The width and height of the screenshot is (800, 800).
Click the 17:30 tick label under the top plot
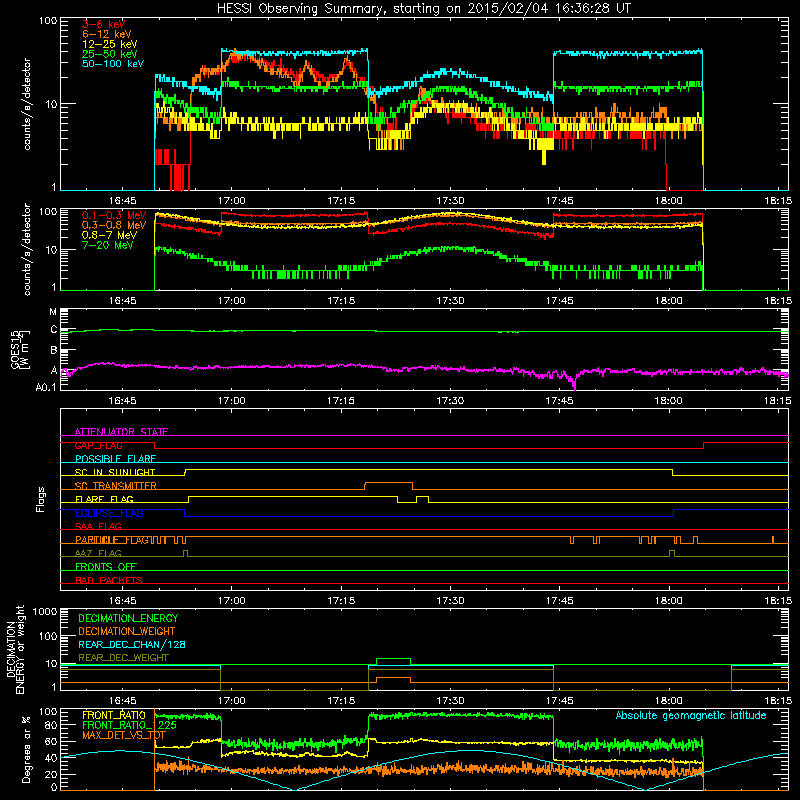pos(451,201)
